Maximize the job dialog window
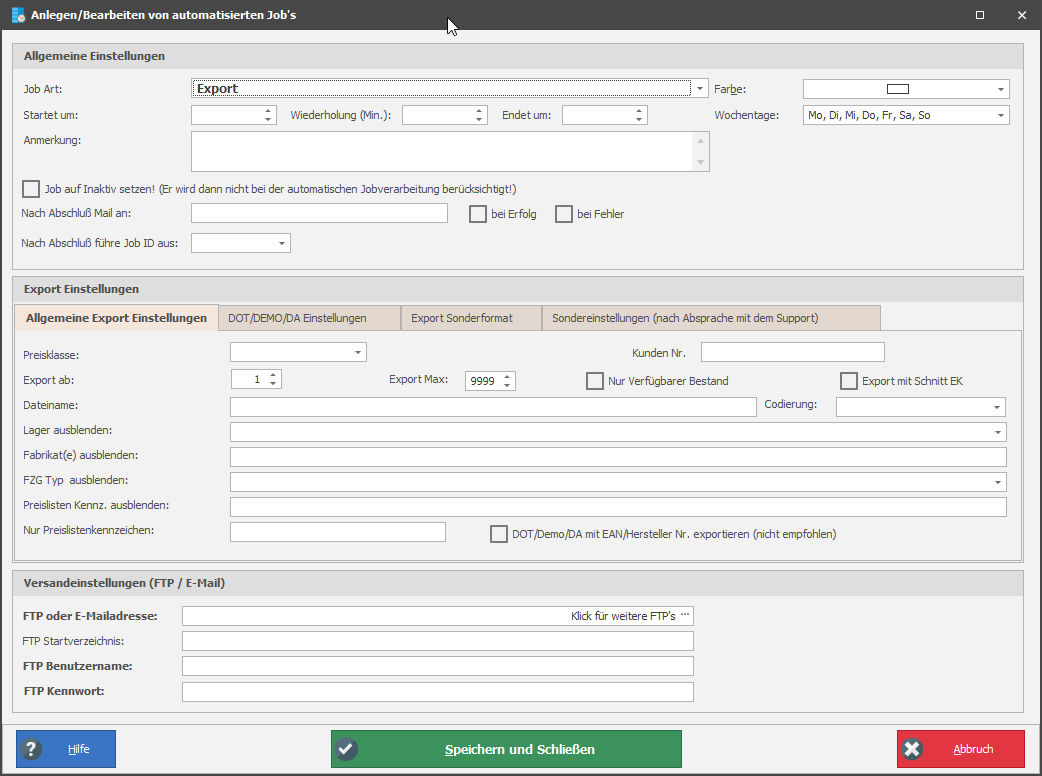The image size is (1042, 776). (x=980, y=15)
